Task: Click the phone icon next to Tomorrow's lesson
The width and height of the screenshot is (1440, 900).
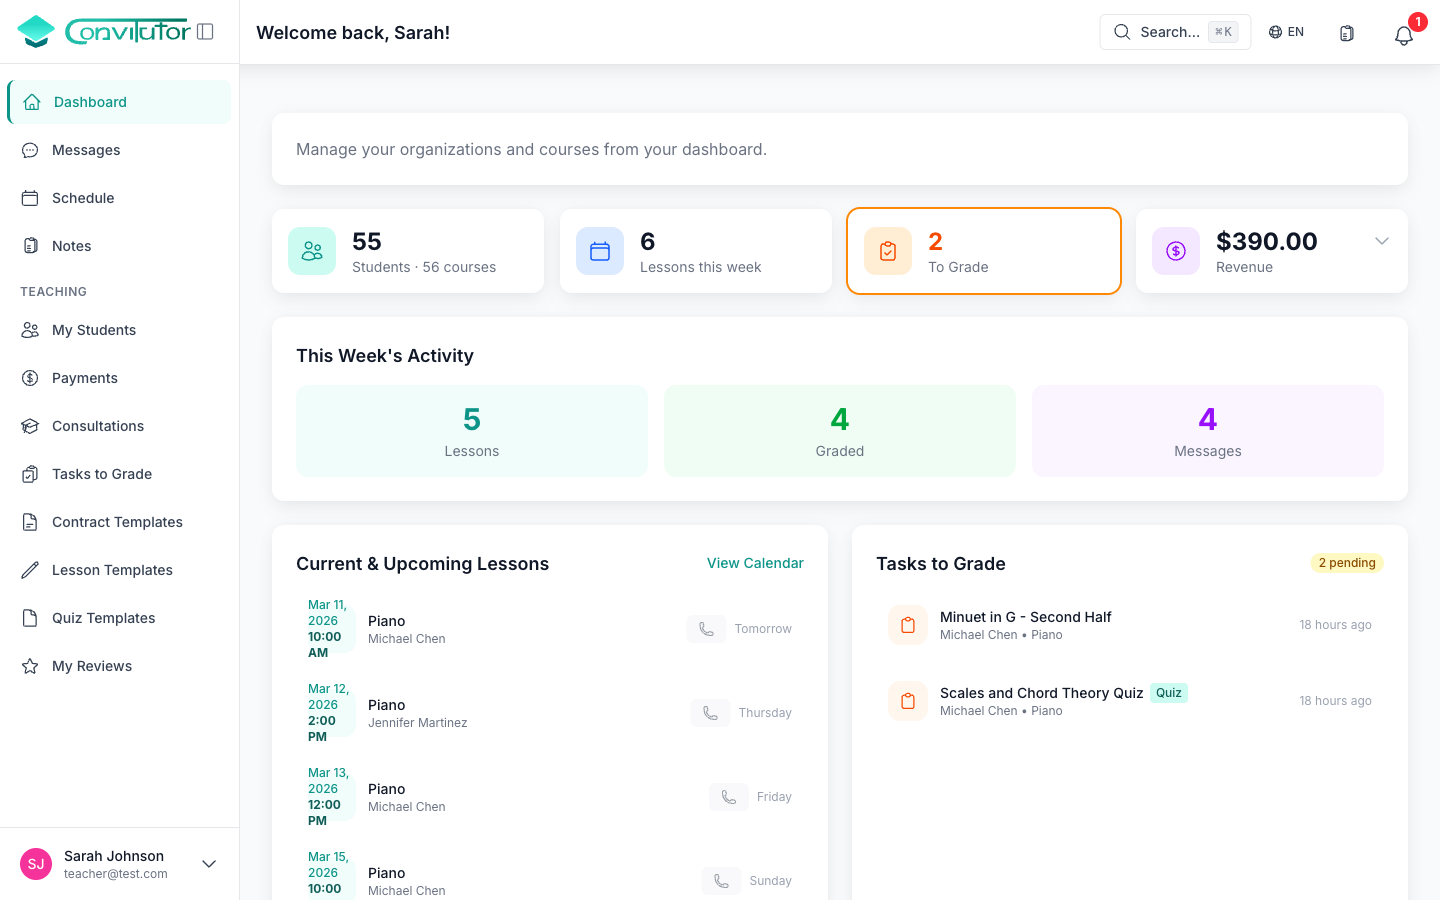Action: (x=707, y=629)
